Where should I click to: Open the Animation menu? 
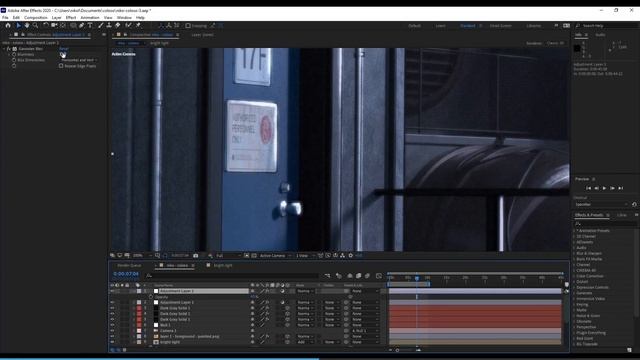click(90, 18)
